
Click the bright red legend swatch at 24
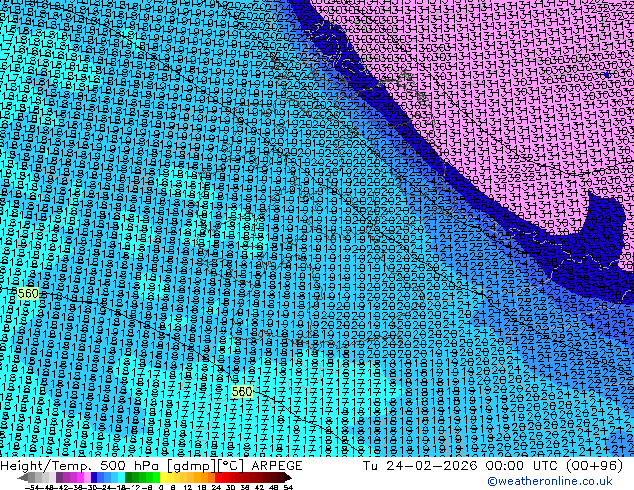click(x=218, y=477)
